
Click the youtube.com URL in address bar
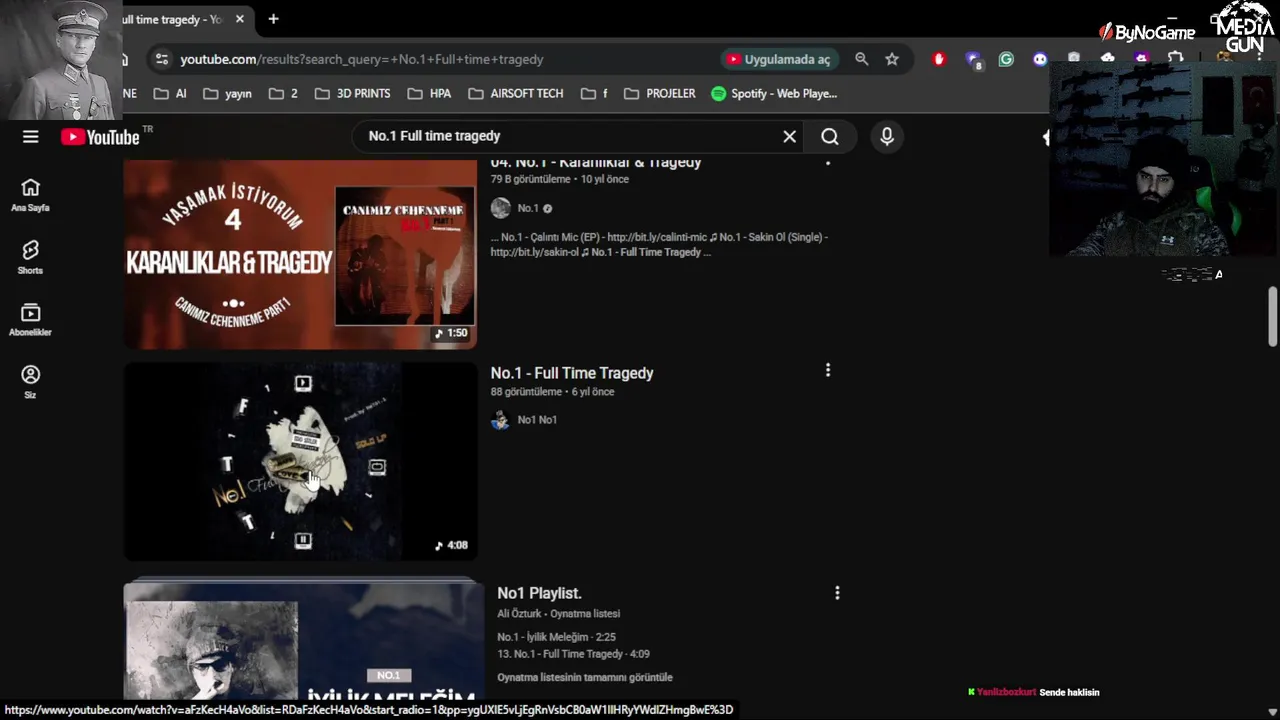pos(362,59)
